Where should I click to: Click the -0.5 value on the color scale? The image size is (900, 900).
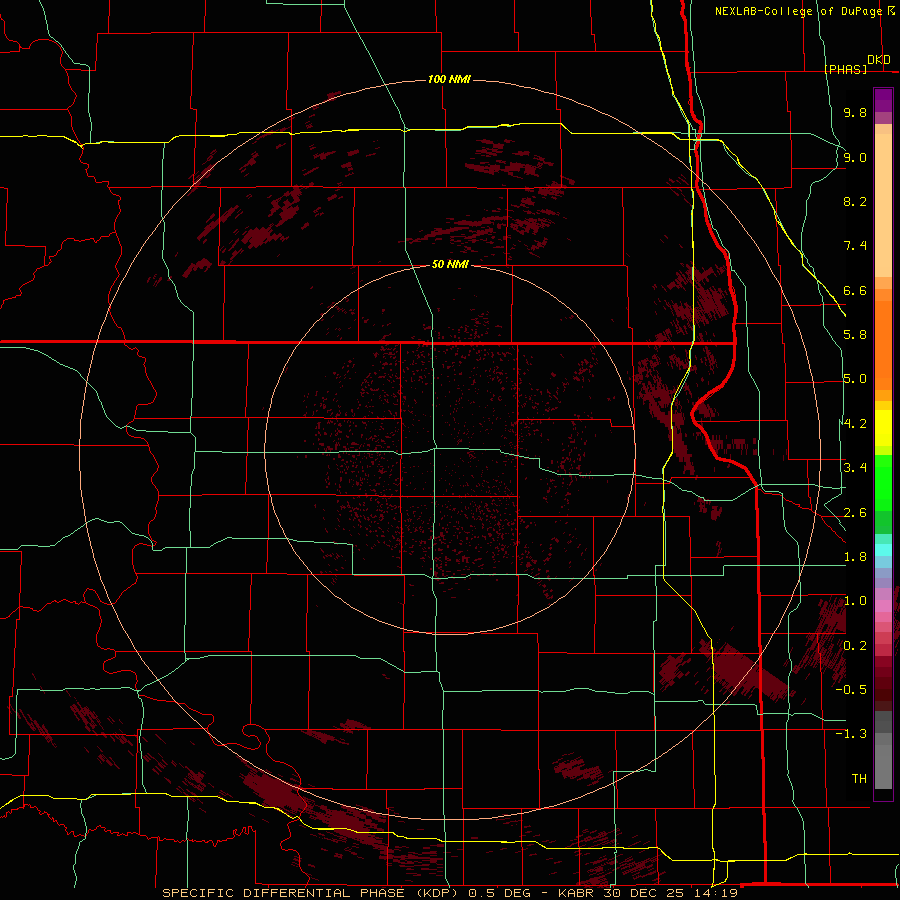[851, 690]
